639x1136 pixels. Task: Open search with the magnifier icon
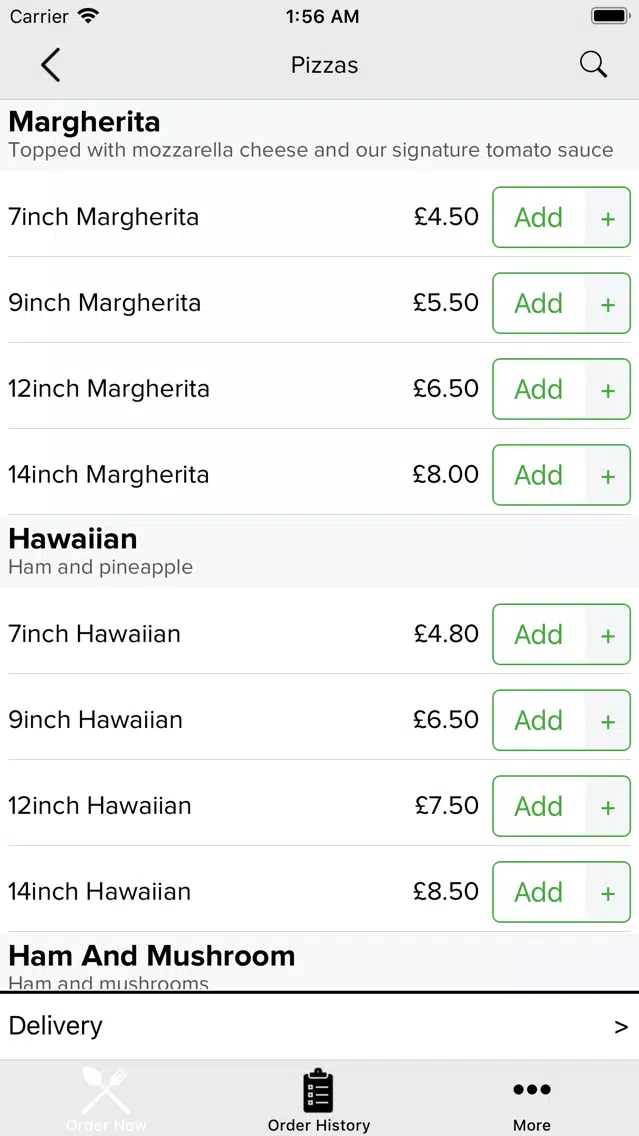tap(593, 65)
